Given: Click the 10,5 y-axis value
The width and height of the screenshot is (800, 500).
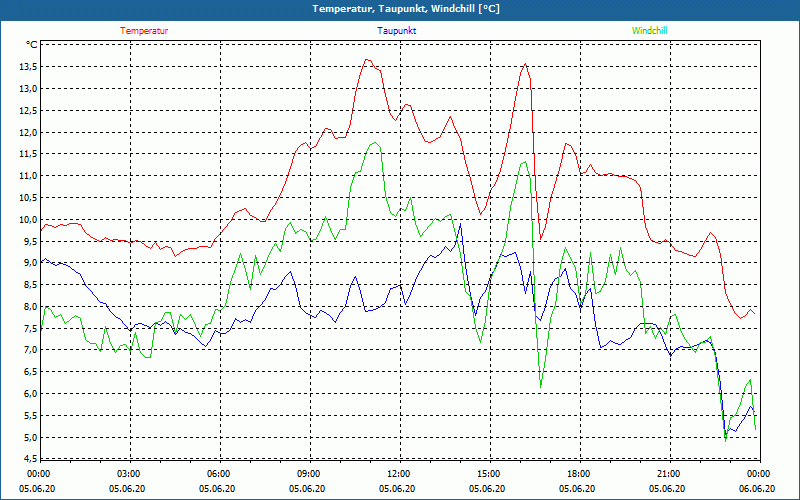Looking at the screenshot, I should 28,198.
